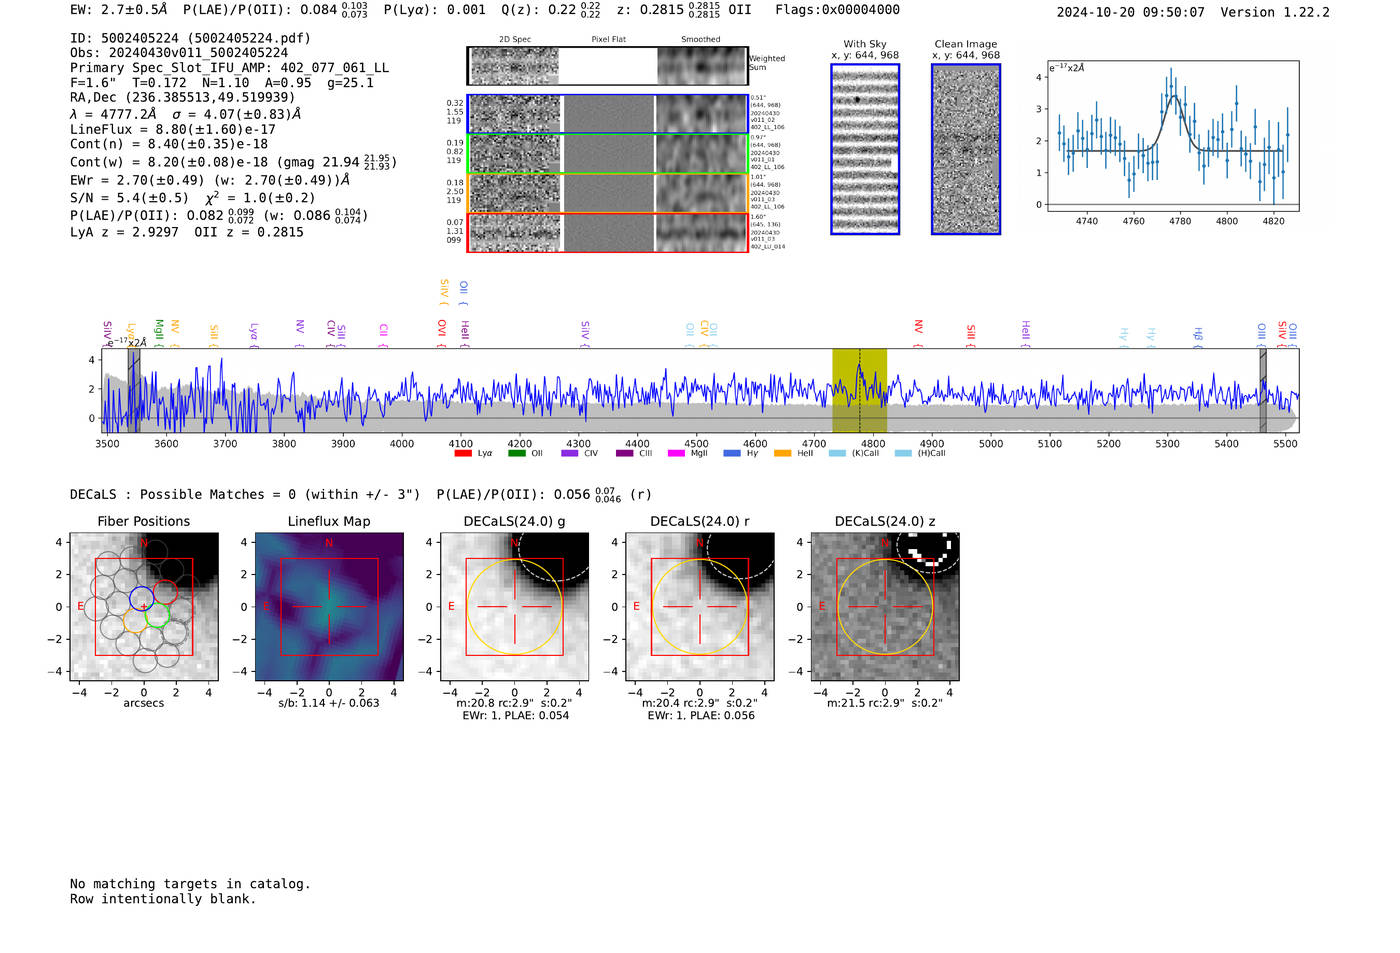Click the gray hatched band near 5460
Image resolution: width=1400 pixels, height=953 pixels.
tap(1263, 390)
